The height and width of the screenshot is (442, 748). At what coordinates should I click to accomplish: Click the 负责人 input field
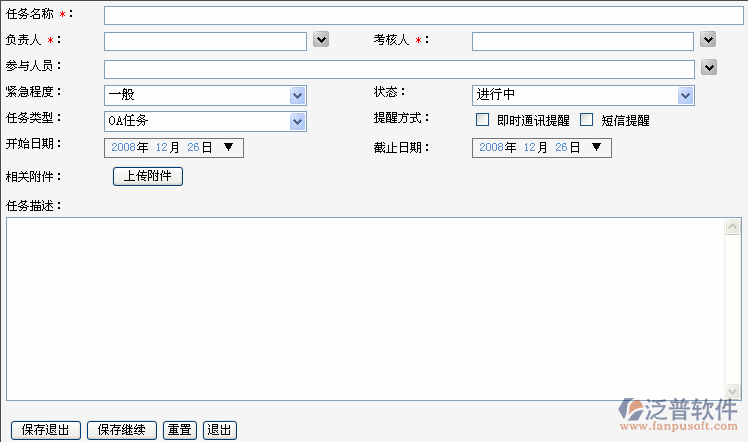click(x=205, y=41)
